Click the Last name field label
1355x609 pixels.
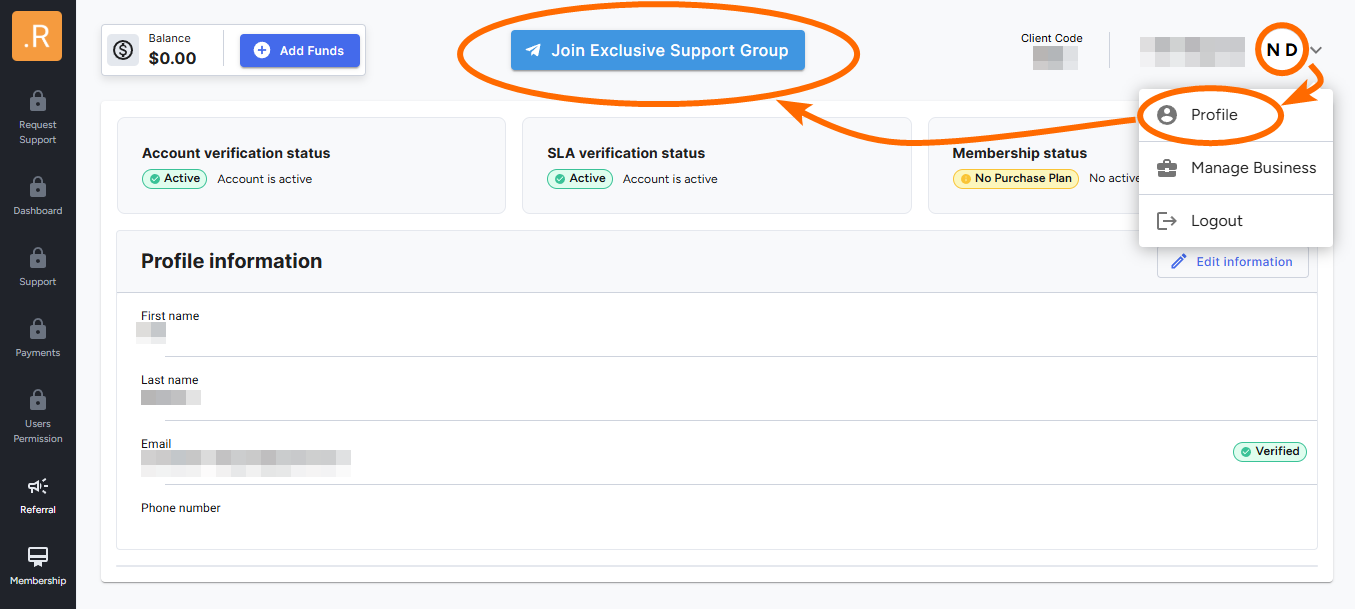[x=170, y=380]
